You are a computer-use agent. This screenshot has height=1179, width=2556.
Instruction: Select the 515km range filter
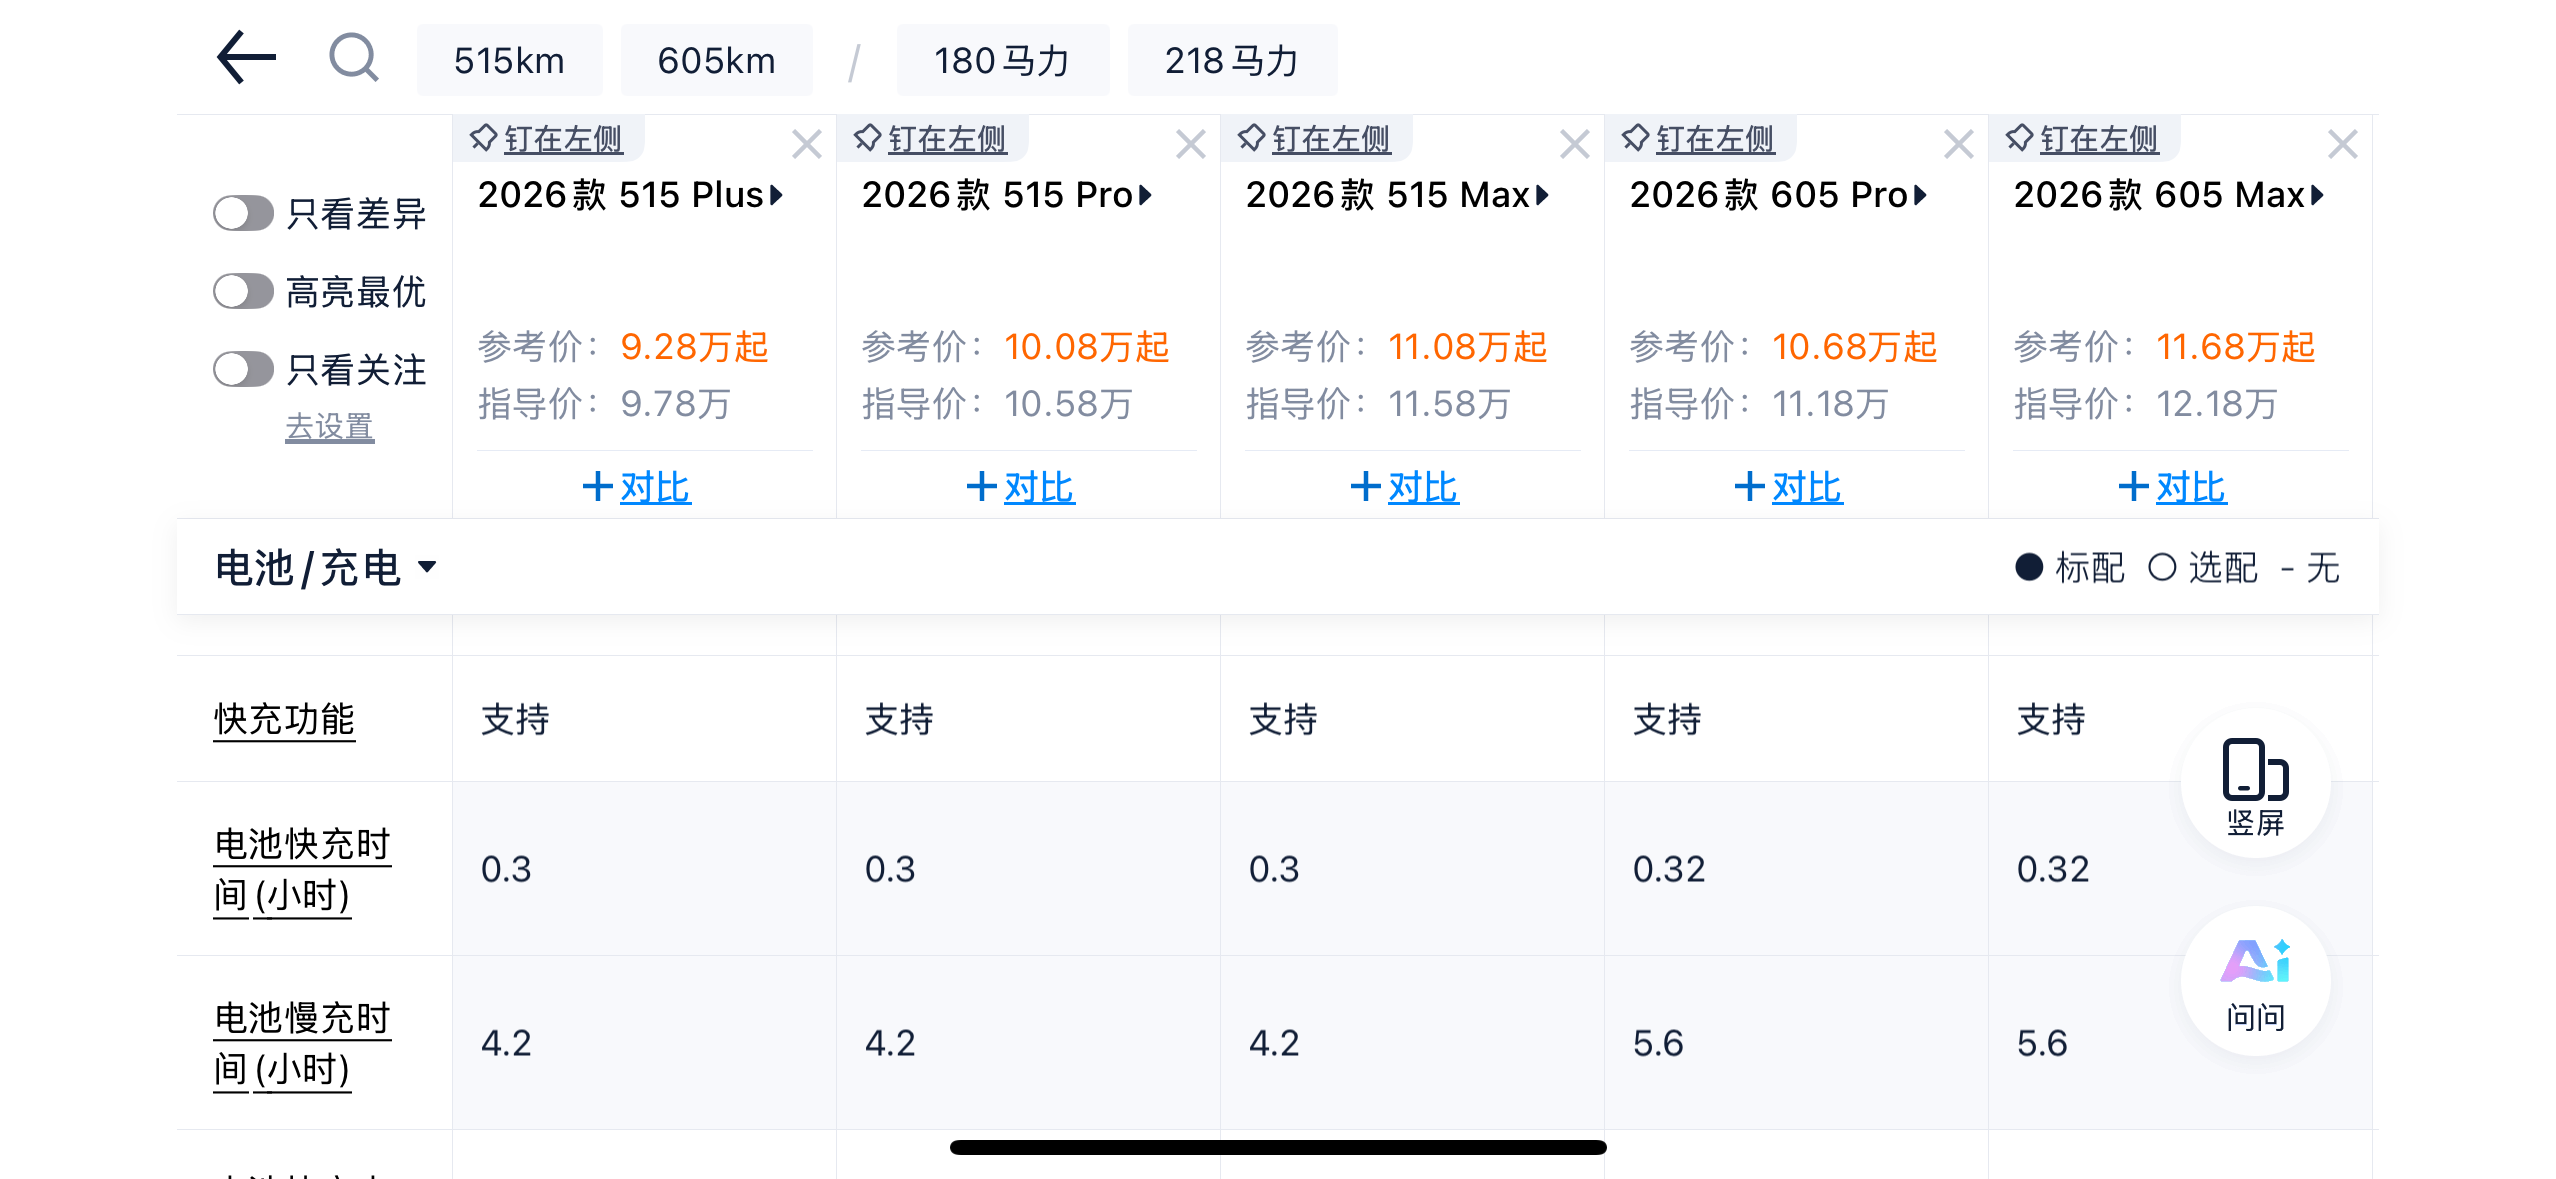point(509,61)
